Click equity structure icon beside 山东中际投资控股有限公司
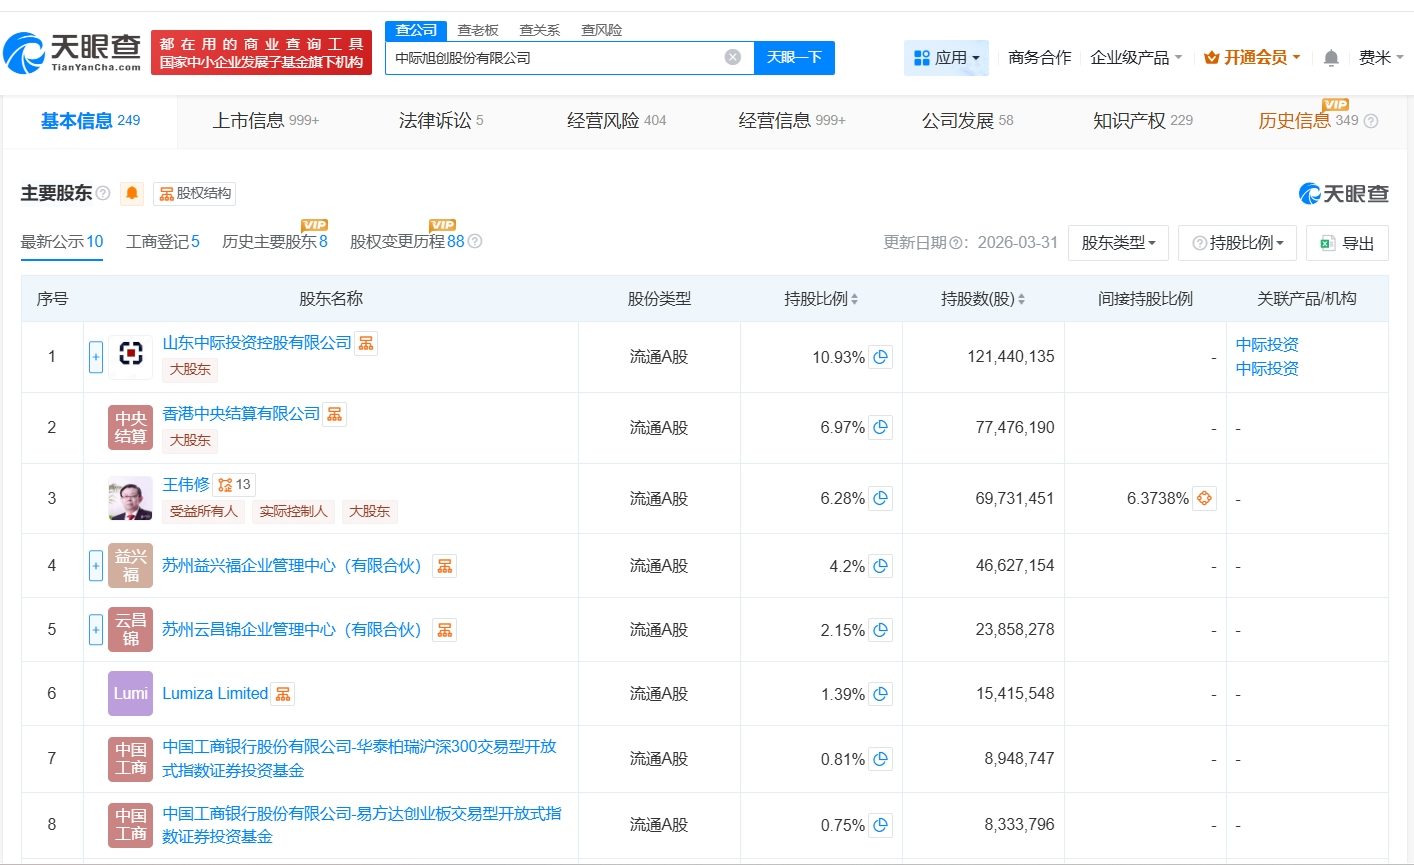 coord(367,343)
